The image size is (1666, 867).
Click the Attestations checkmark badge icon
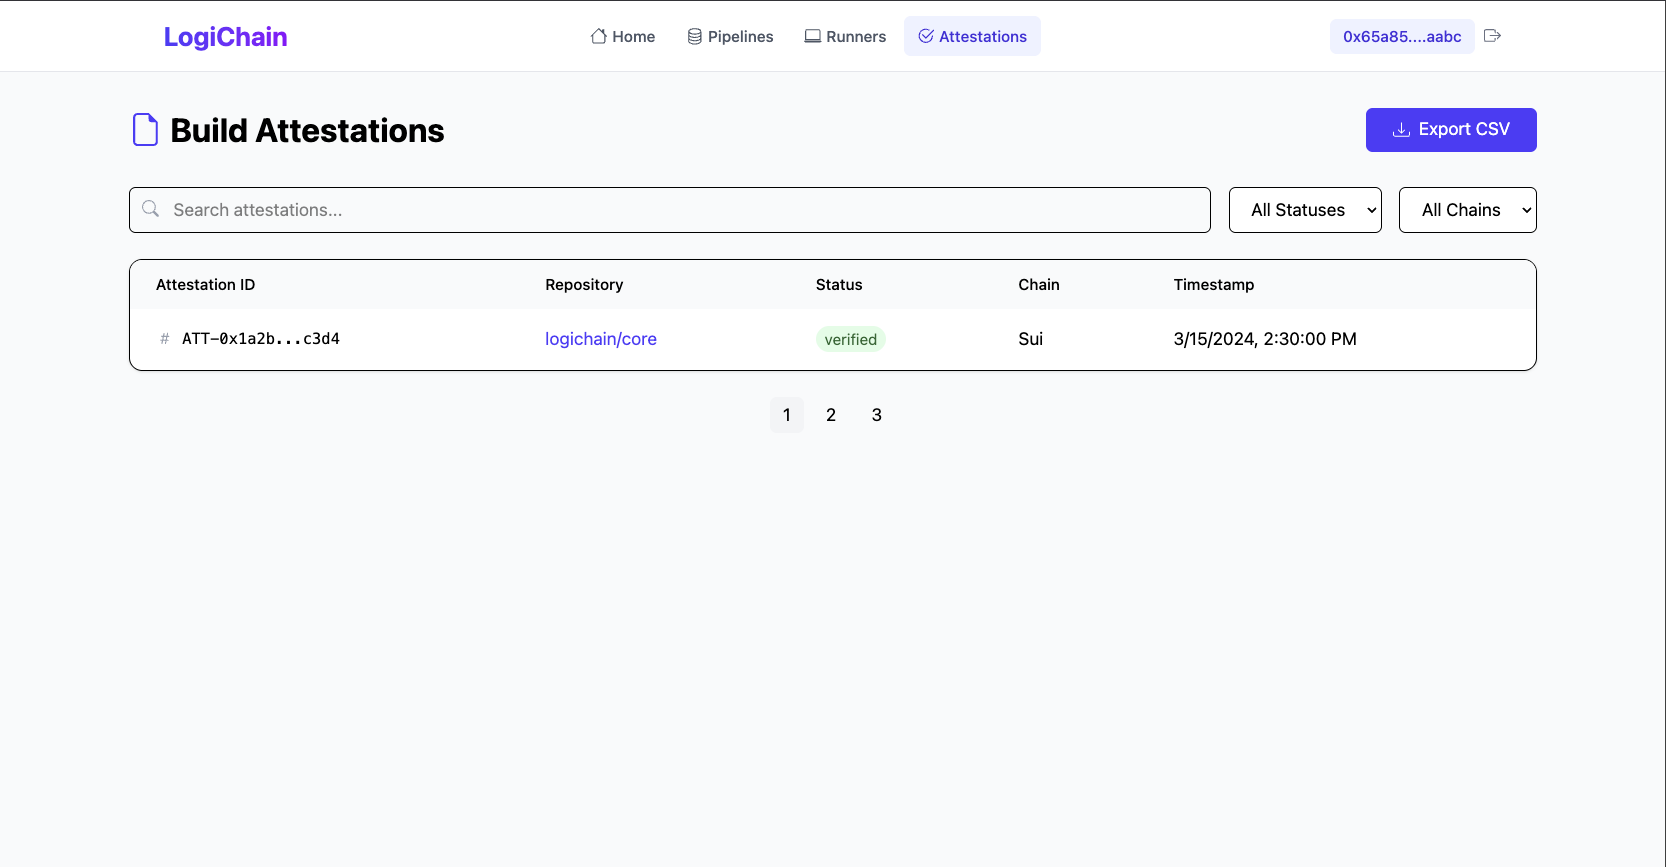pos(926,36)
